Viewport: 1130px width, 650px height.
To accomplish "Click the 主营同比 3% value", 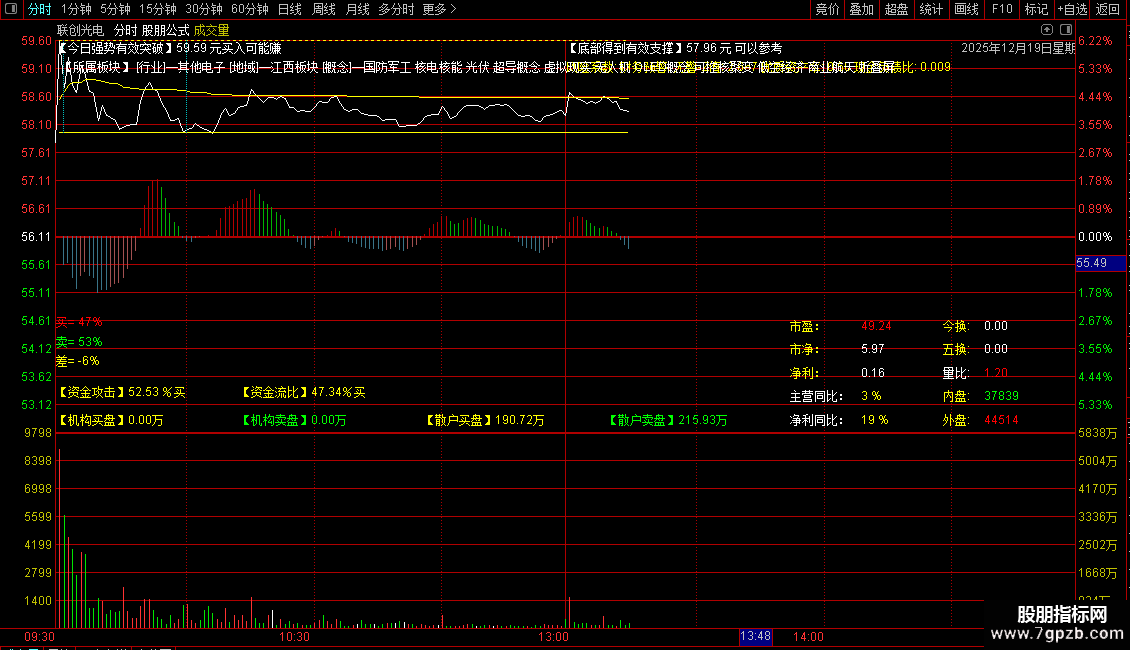I will [x=871, y=396].
